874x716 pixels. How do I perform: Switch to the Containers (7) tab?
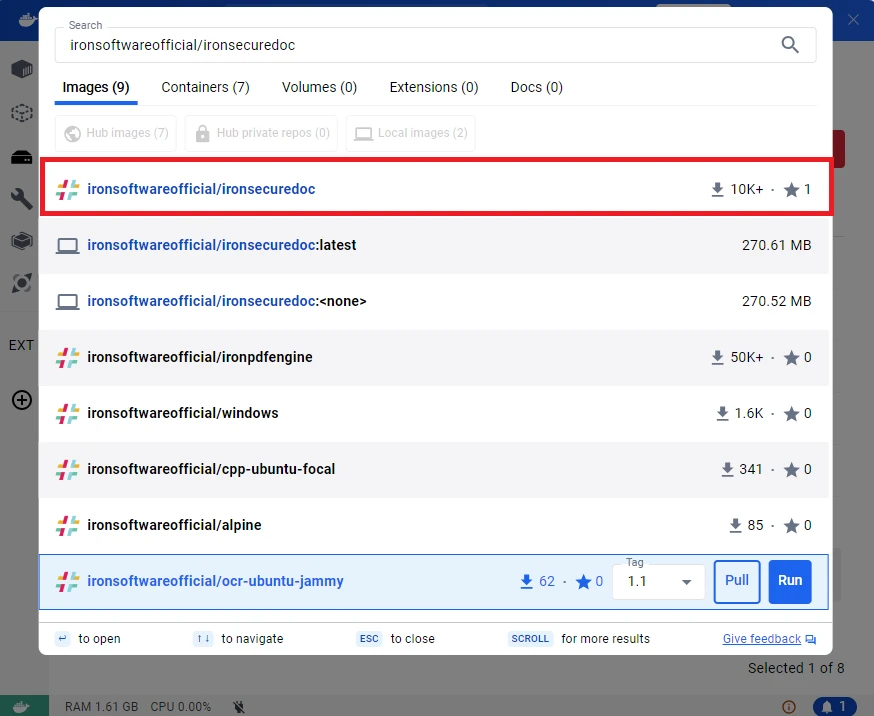pyautogui.click(x=205, y=87)
